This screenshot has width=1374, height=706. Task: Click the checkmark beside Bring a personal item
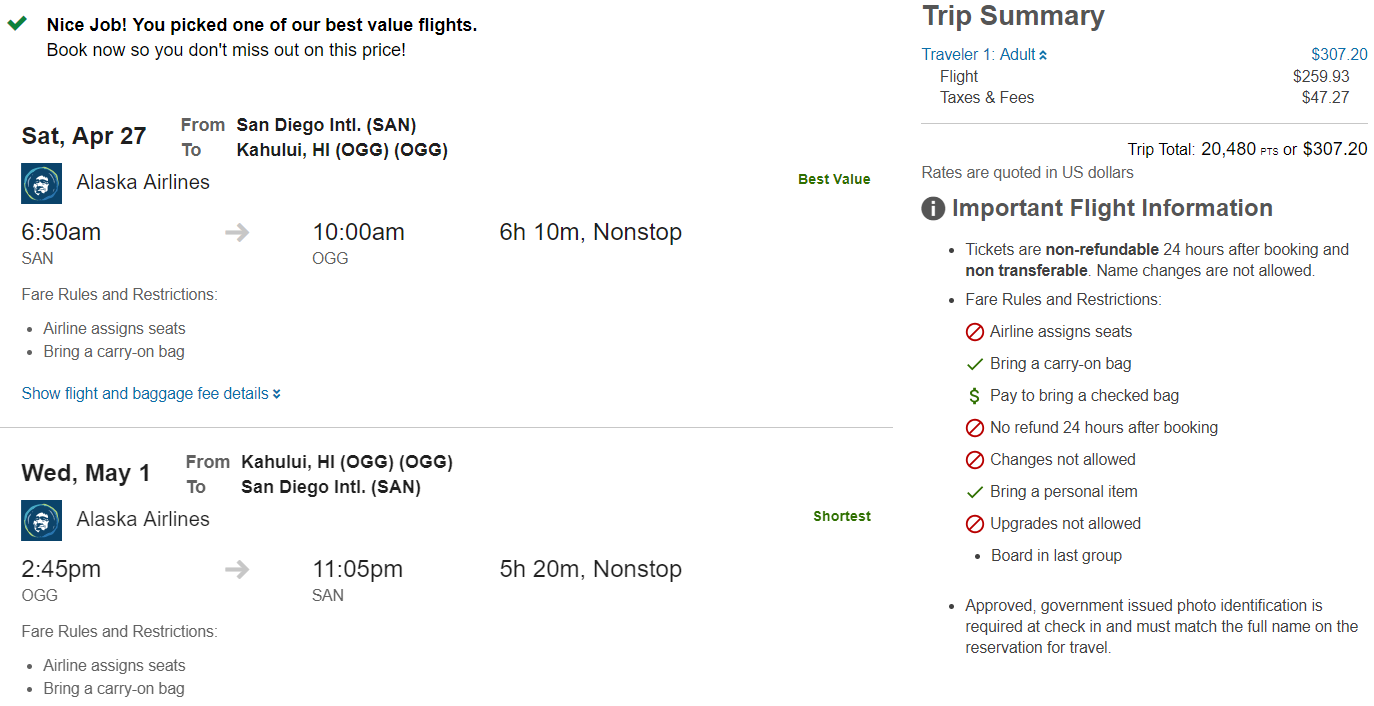tap(975, 492)
